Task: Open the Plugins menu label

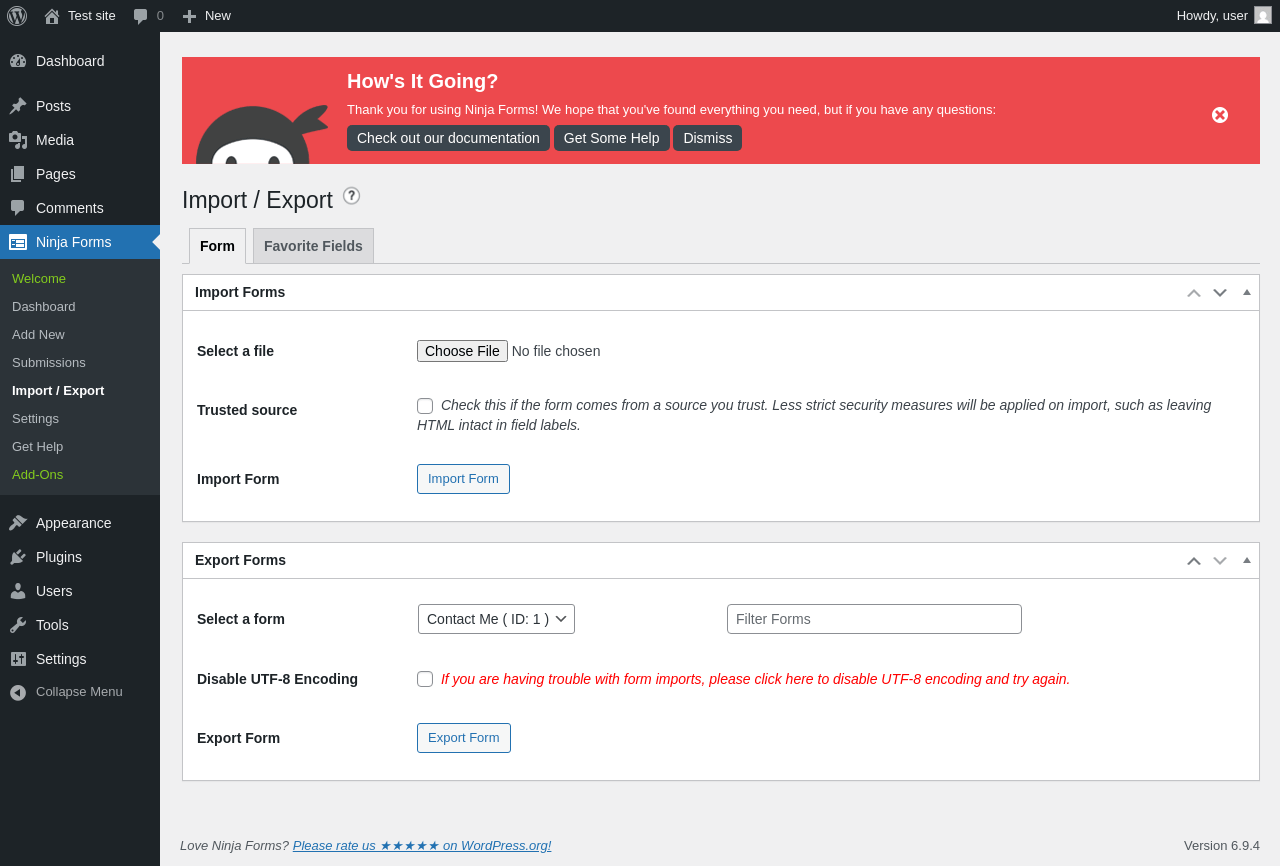Action: pyautogui.click(x=59, y=557)
